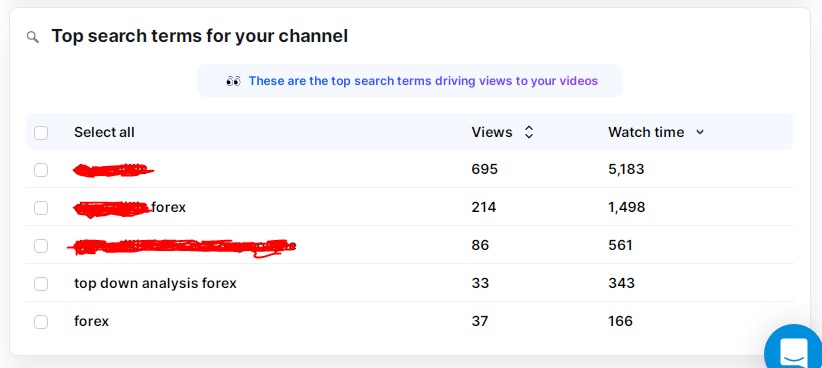The height and width of the screenshot is (368, 822).
Task: Enable checkbox beside 'forex' term
Action: tap(41, 321)
